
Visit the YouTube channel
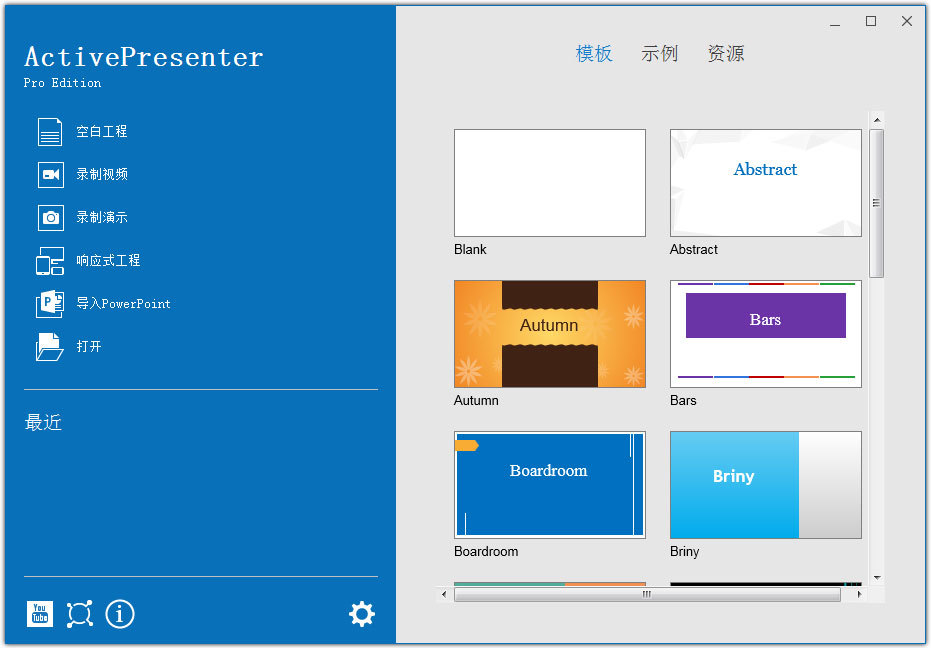(x=40, y=614)
